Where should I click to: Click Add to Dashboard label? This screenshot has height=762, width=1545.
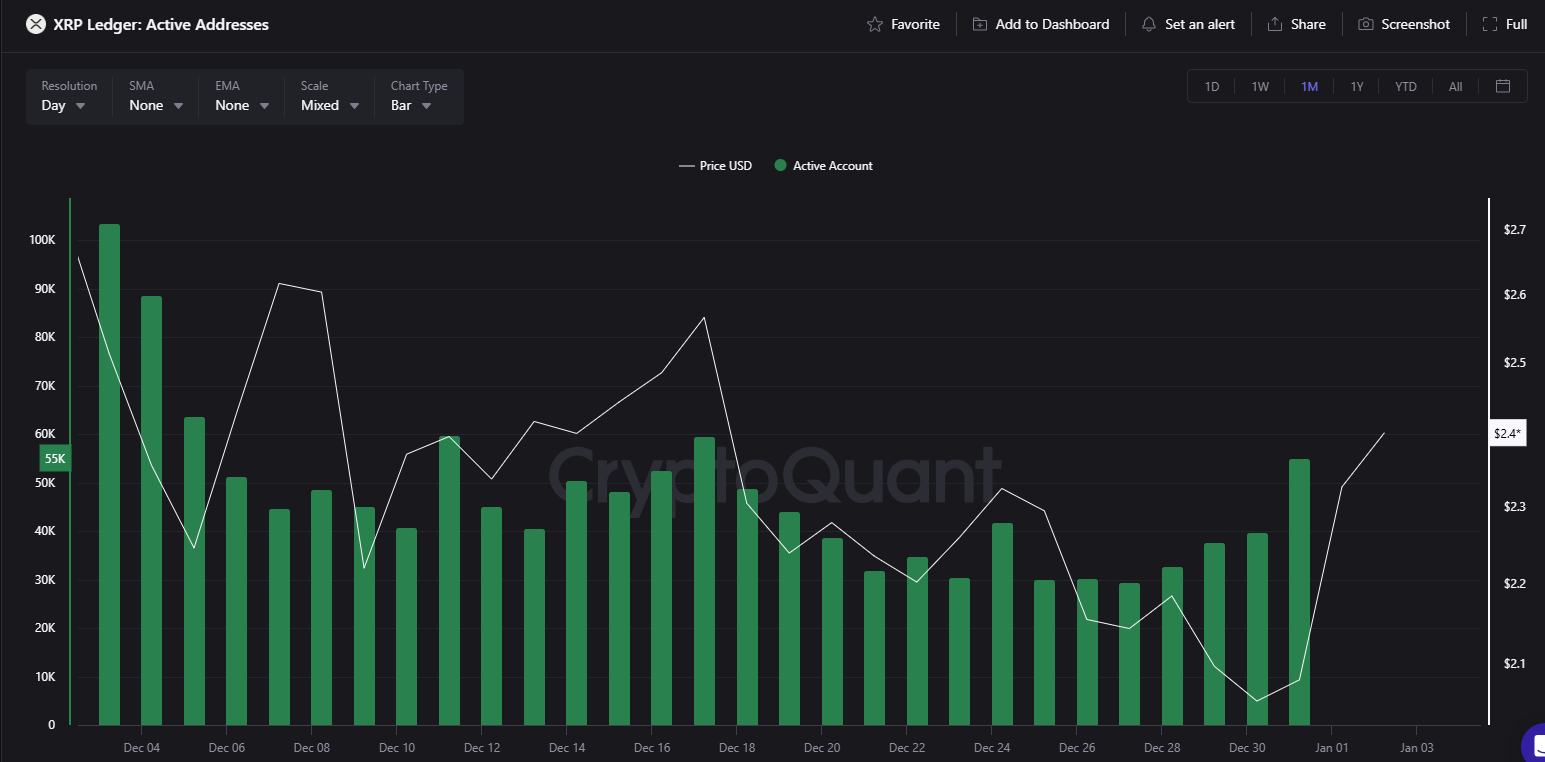(x=1052, y=24)
